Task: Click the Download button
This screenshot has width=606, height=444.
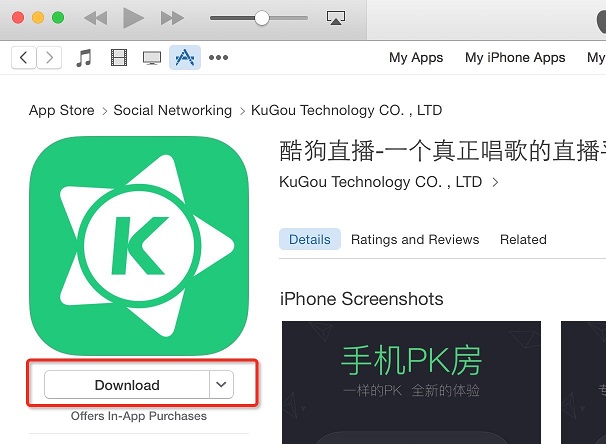Action: point(127,385)
